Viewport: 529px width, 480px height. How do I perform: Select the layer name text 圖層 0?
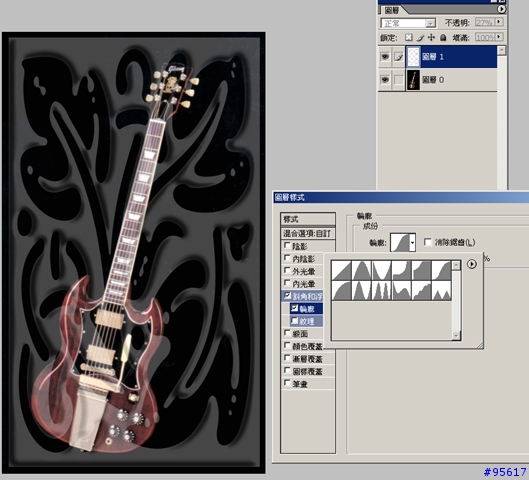click(x=433, y=80)
